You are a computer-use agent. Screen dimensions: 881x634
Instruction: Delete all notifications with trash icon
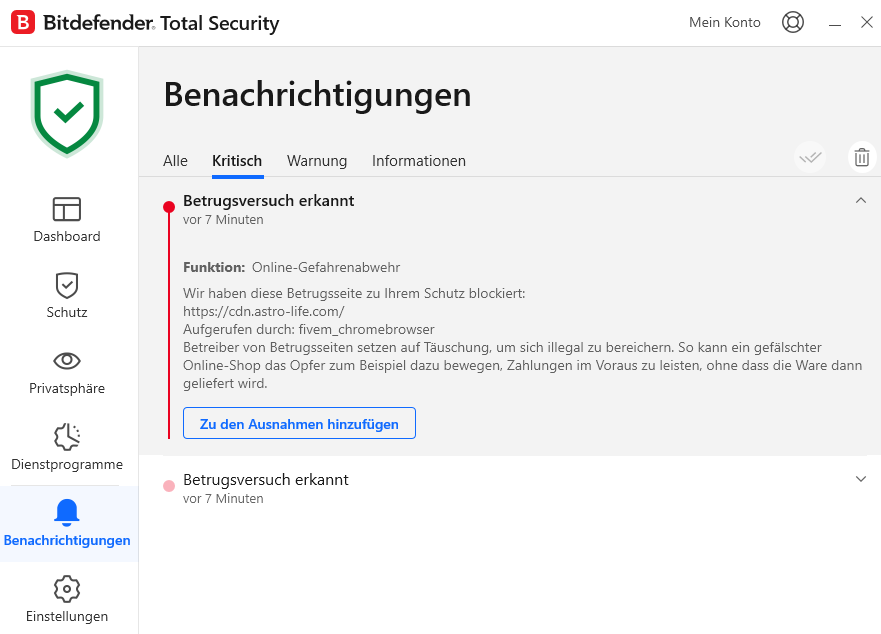862,157
